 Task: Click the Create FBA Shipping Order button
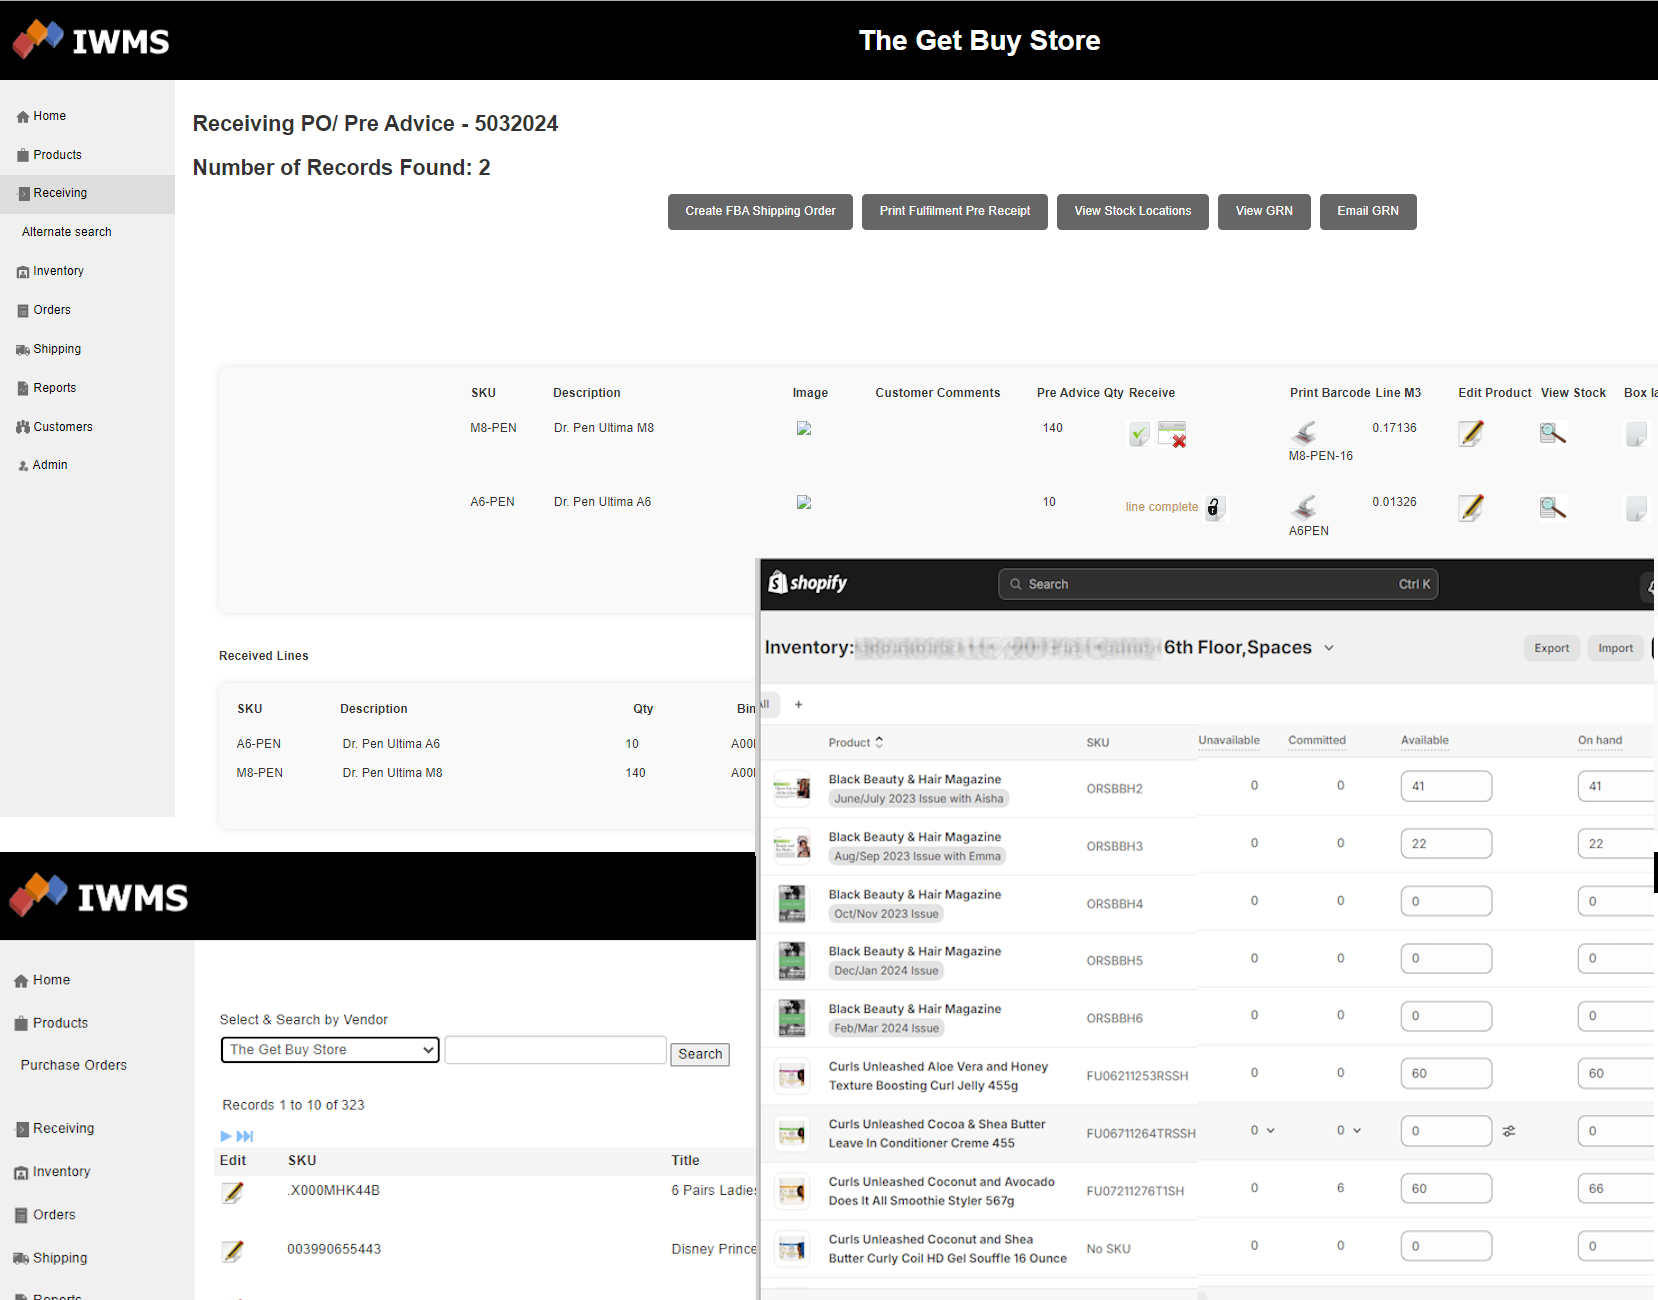(760, 211)
